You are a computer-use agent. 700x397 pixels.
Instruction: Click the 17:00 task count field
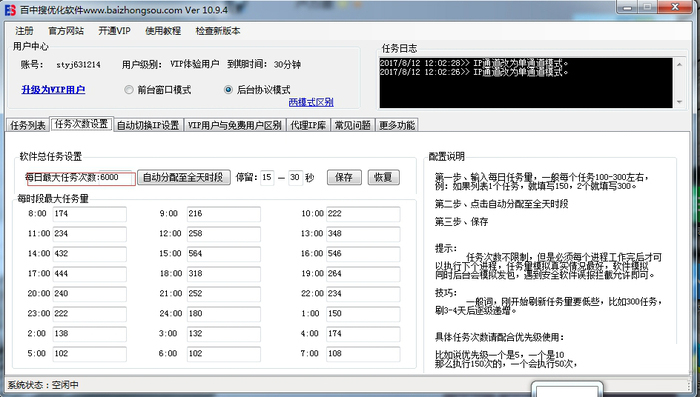(89, 274)
